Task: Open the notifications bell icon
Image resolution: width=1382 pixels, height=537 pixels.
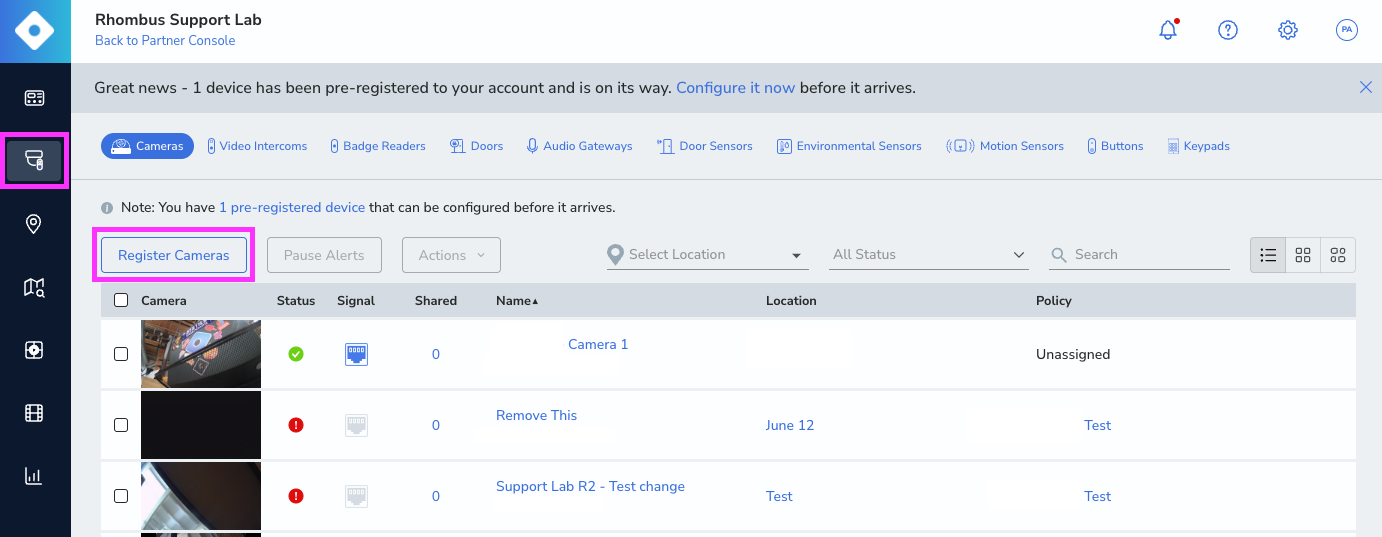Action: (x=1167, y=31)
